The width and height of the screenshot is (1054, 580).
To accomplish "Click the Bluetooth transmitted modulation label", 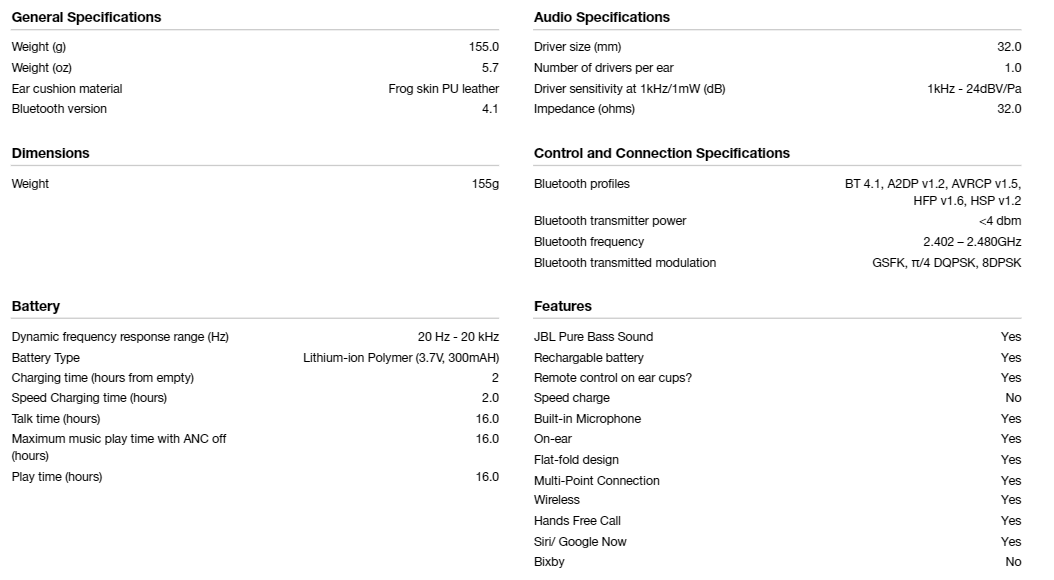I will [x=624, y=263].
